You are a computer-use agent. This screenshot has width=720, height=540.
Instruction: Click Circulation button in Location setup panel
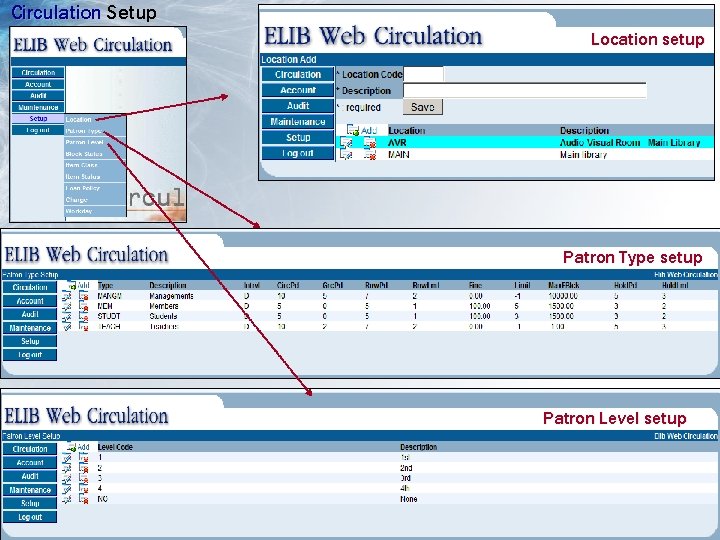tap(298, 74)
